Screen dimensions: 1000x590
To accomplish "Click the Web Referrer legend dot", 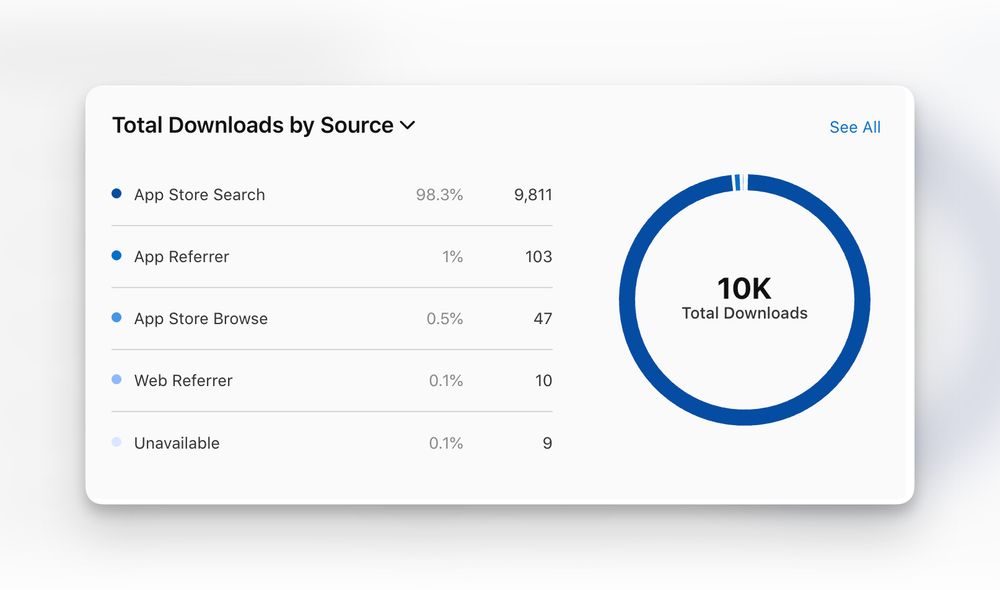I will tap(116, 379).
